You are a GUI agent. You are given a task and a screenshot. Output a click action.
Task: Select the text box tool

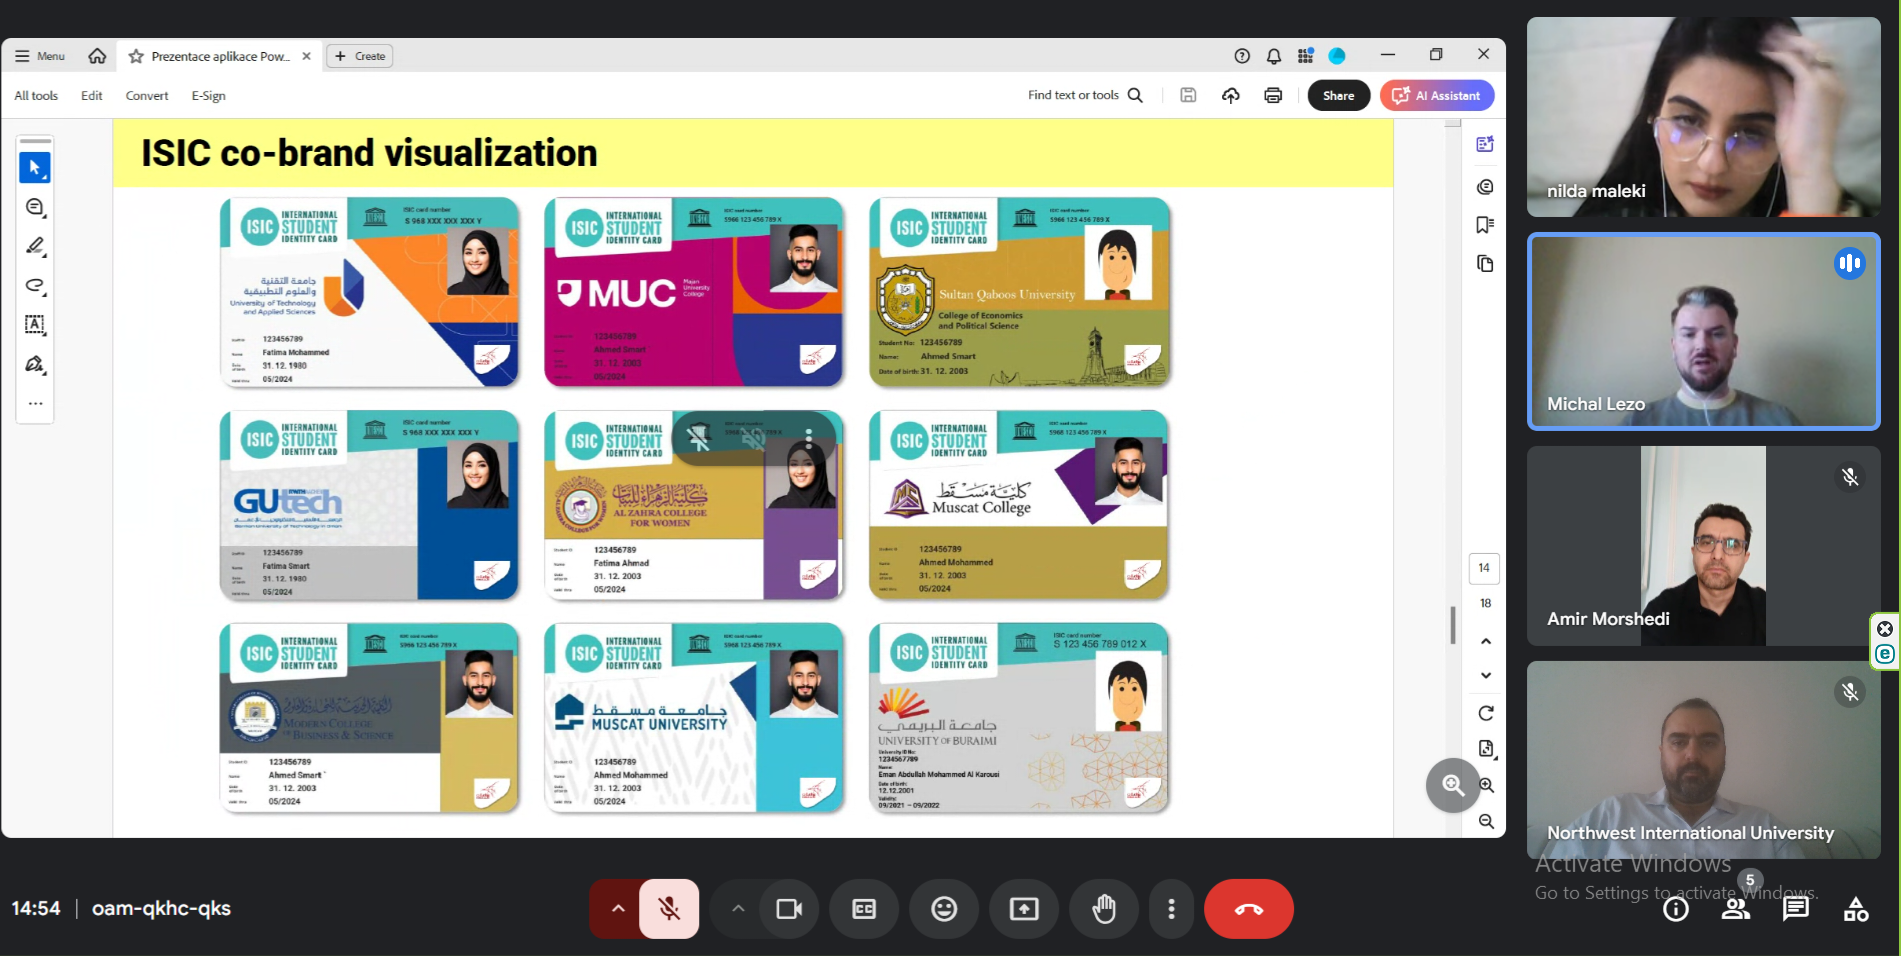35,325
